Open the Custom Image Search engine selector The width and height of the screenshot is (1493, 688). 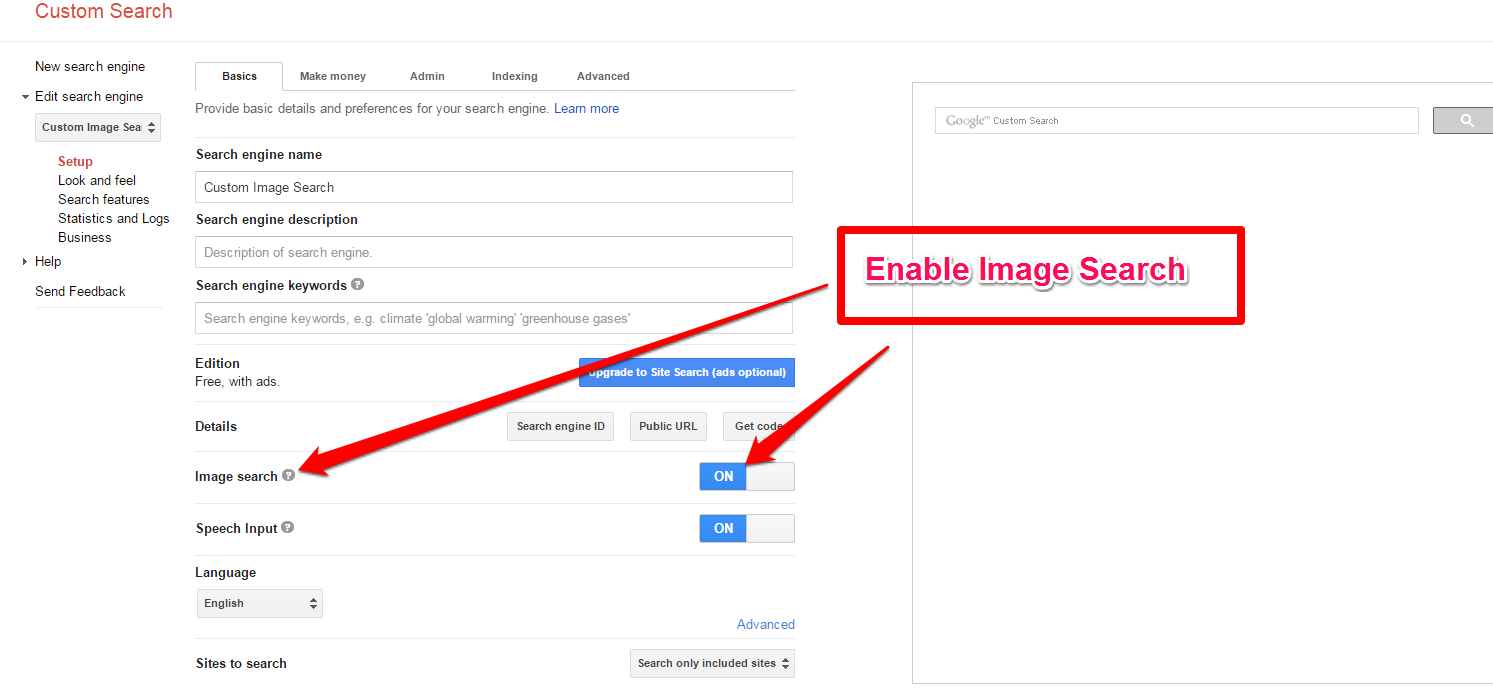coord(98,127)
